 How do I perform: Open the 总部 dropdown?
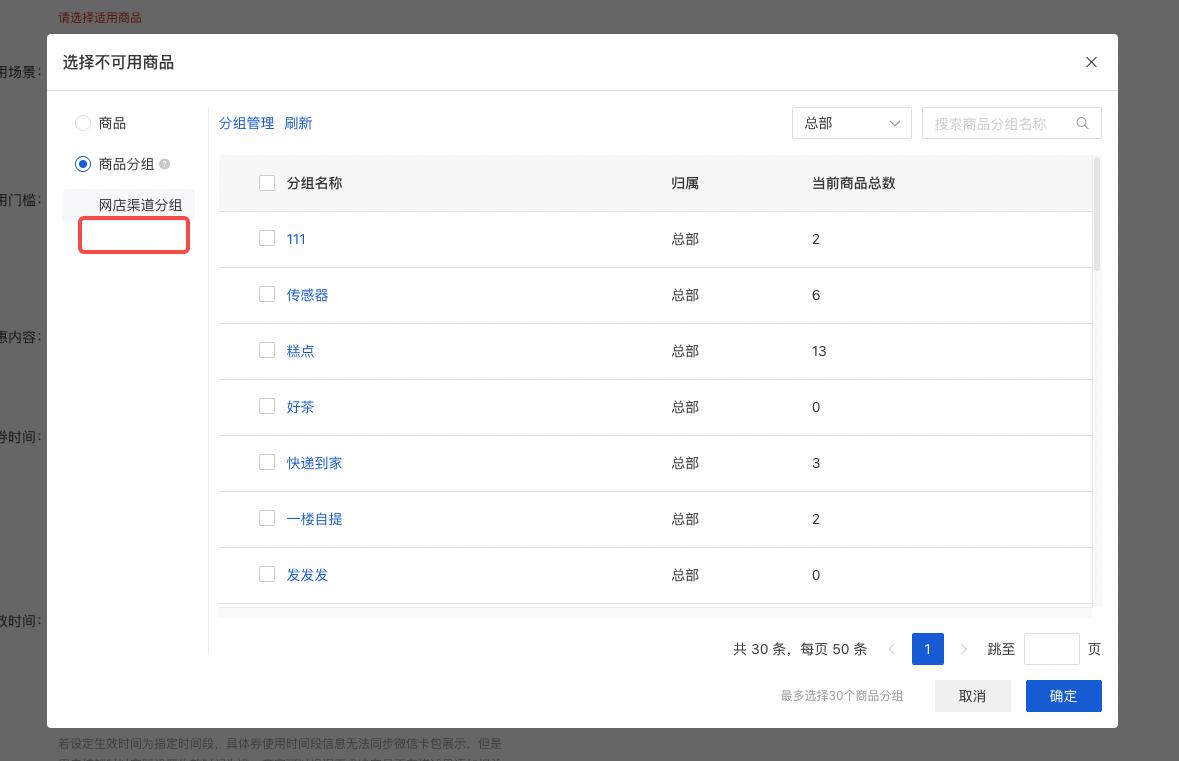pos(851,123)
